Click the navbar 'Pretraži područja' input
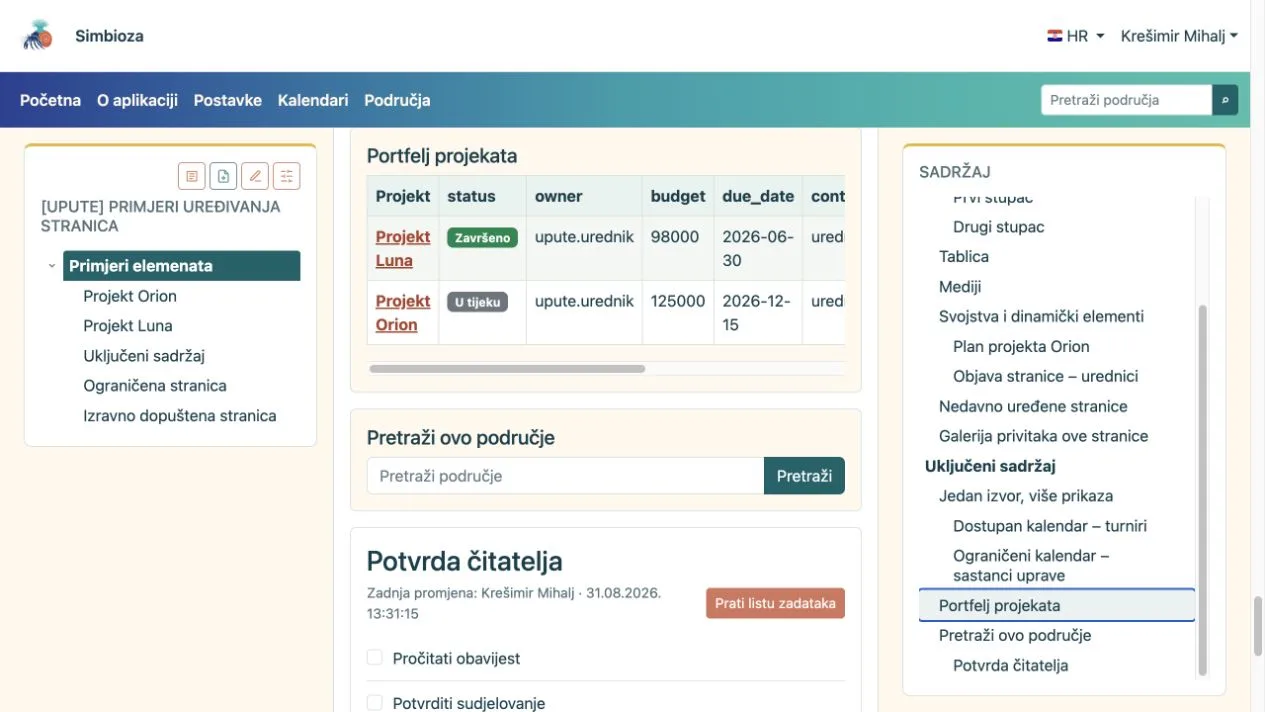This screenshot has height=712, width=1265. pyautogui.click(x=1127, y=100)
